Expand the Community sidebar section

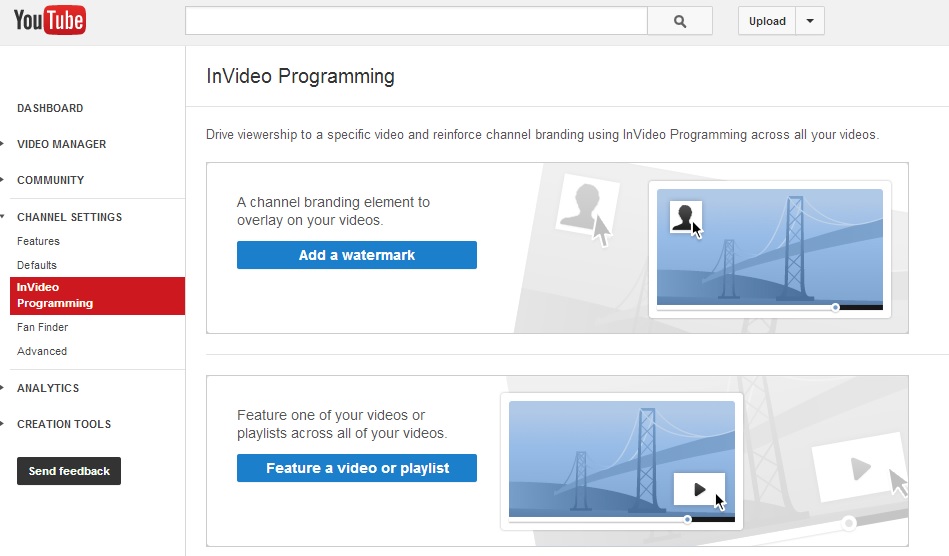50,180
